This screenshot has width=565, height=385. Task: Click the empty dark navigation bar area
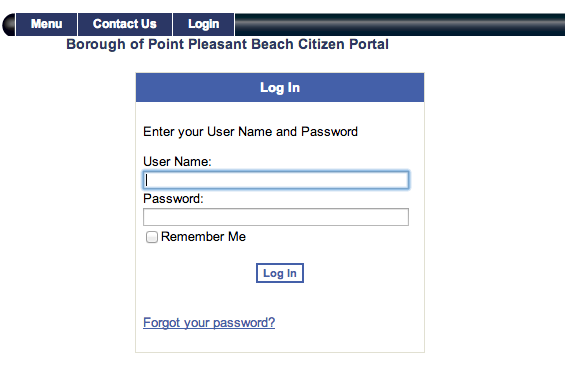tap(400, 25)
